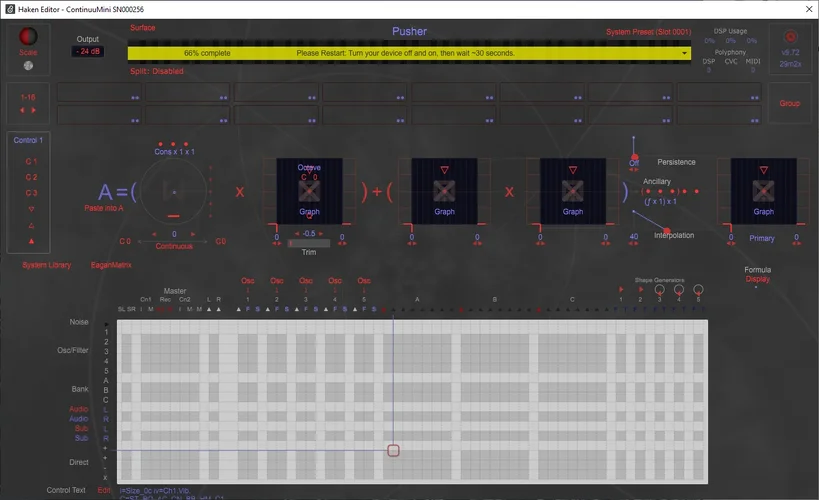Expand the second Graph box dropdown triangle
This screenshot has height=500, width=819.
tap(444, 170)
